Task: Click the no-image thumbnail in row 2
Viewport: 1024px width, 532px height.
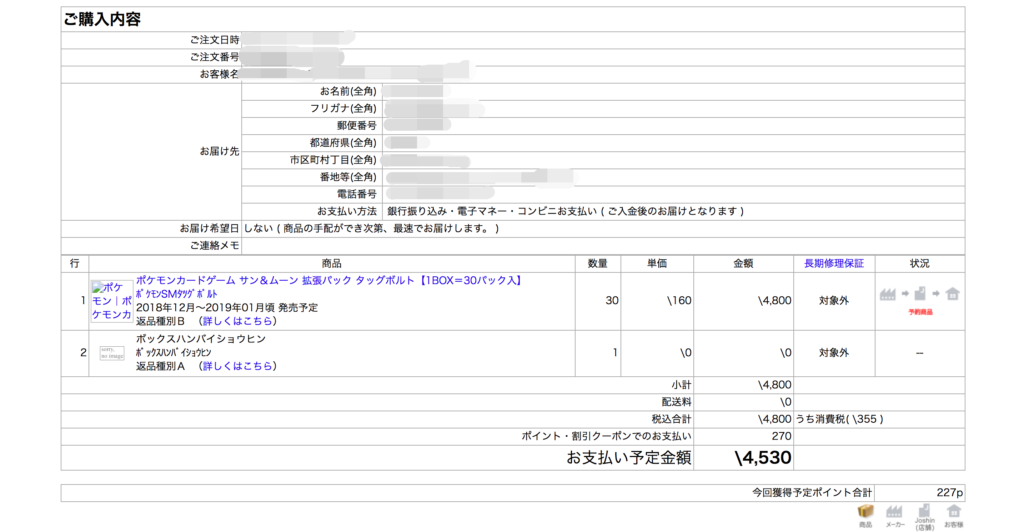Action: click(112, 353)
